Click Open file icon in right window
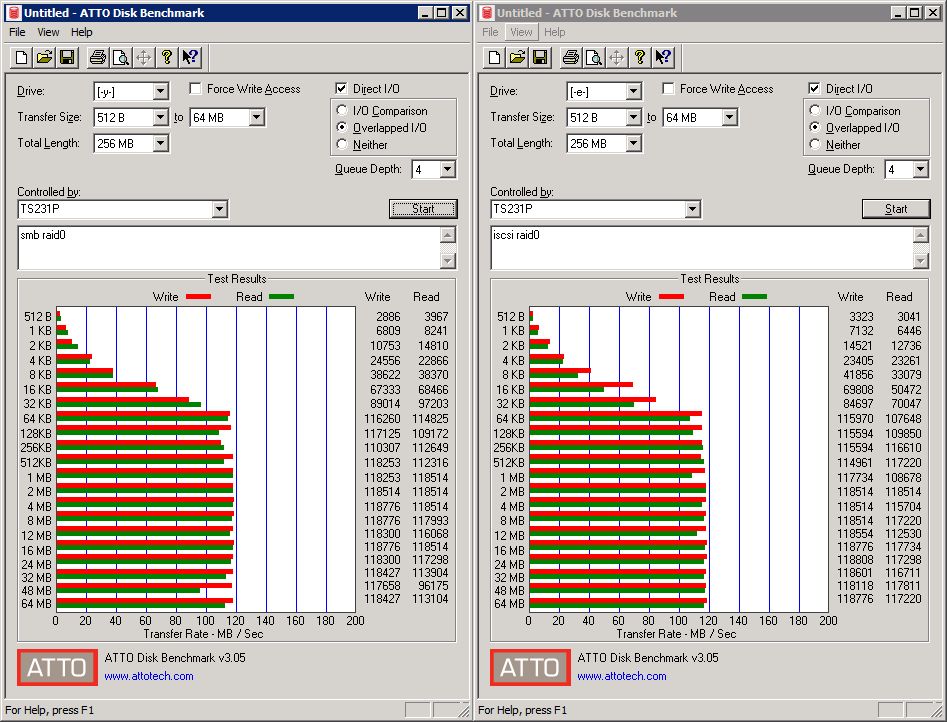Screen dimensions: 947x722 click(517, 57)
